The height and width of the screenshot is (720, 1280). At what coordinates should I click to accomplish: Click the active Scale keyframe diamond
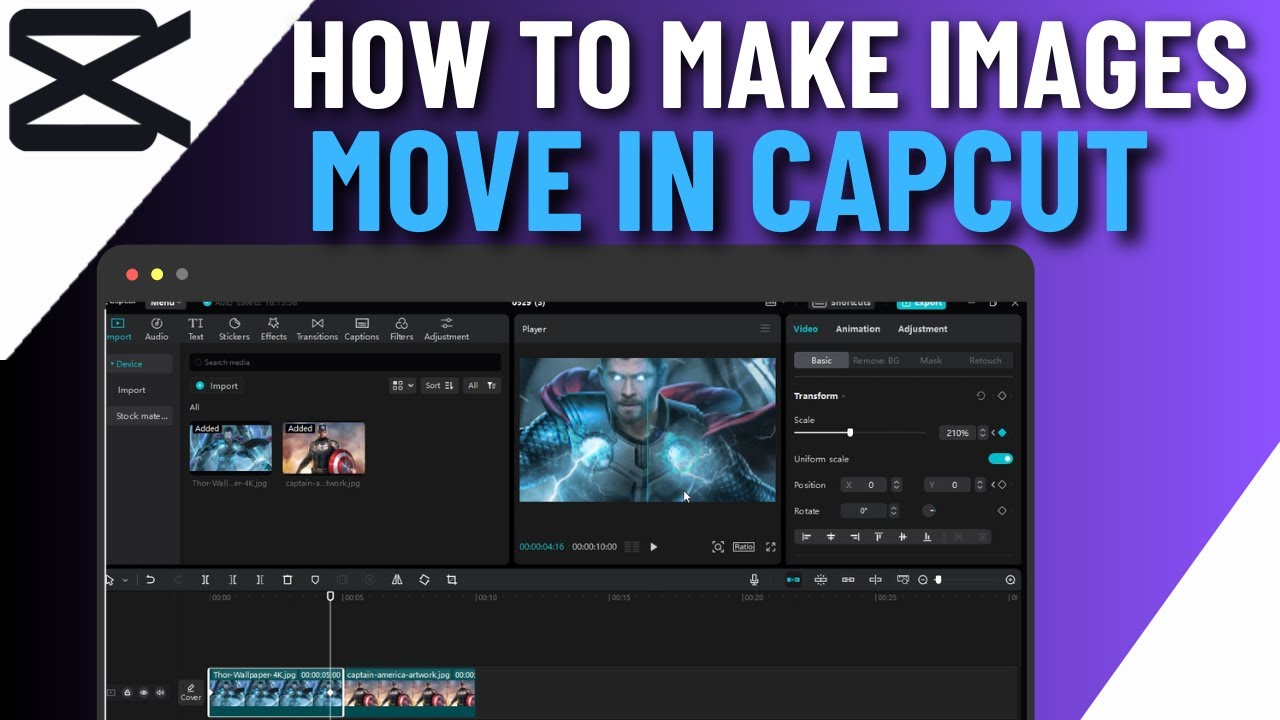(1002, 433)
